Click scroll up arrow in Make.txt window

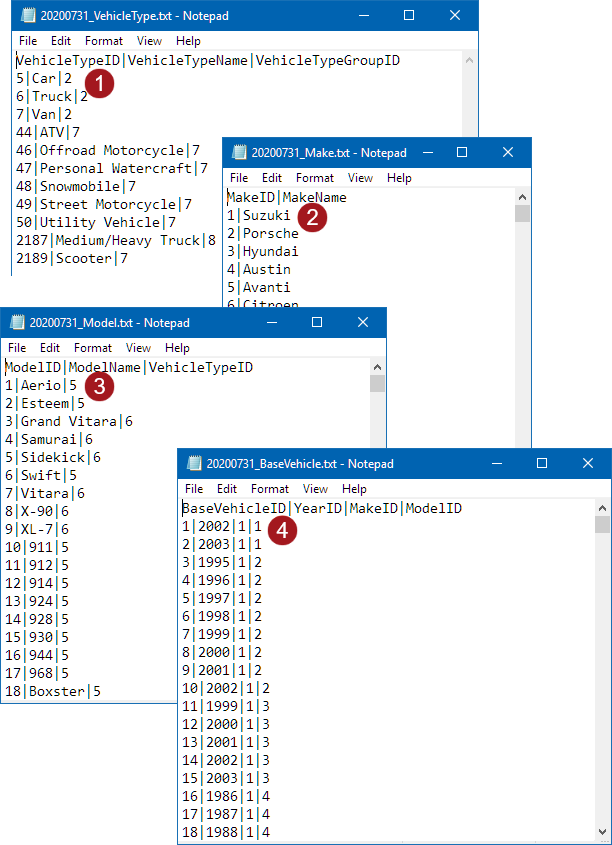(x=522, y=197)
